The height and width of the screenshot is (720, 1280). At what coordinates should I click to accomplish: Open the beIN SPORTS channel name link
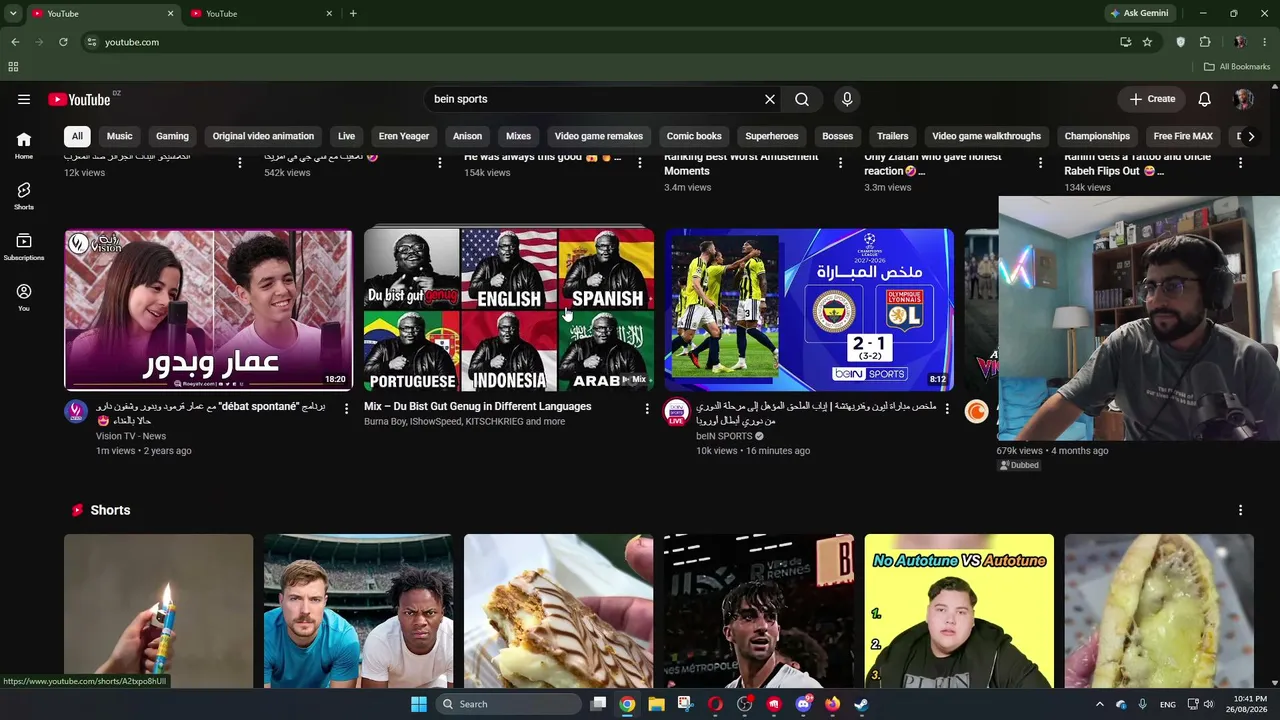(x=724, y=436)
